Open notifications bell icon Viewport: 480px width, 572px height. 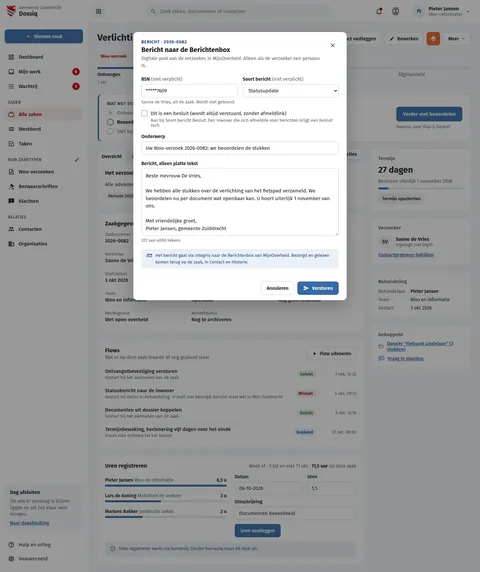(x=379, y=11)
